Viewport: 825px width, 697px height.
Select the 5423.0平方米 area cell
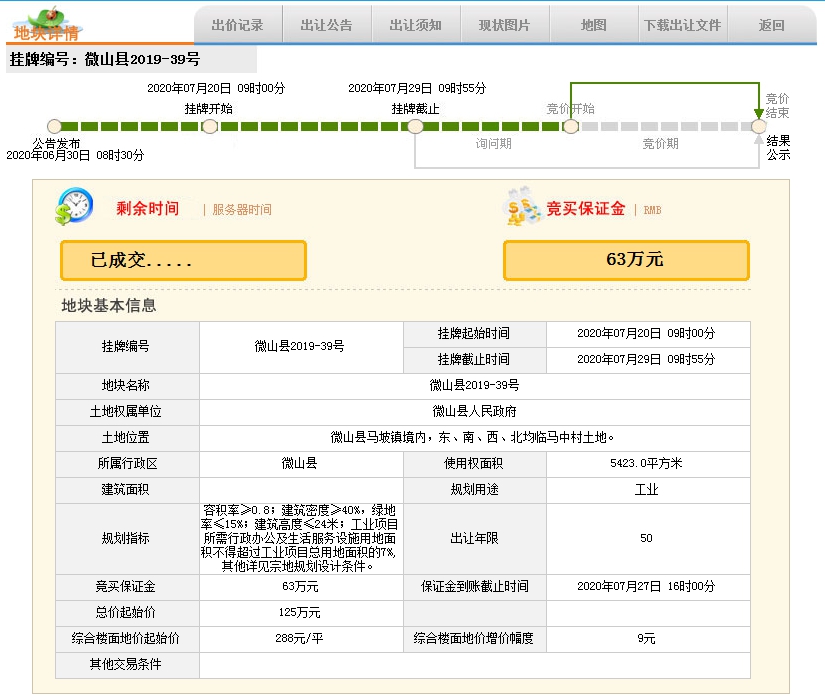point(648,464)
